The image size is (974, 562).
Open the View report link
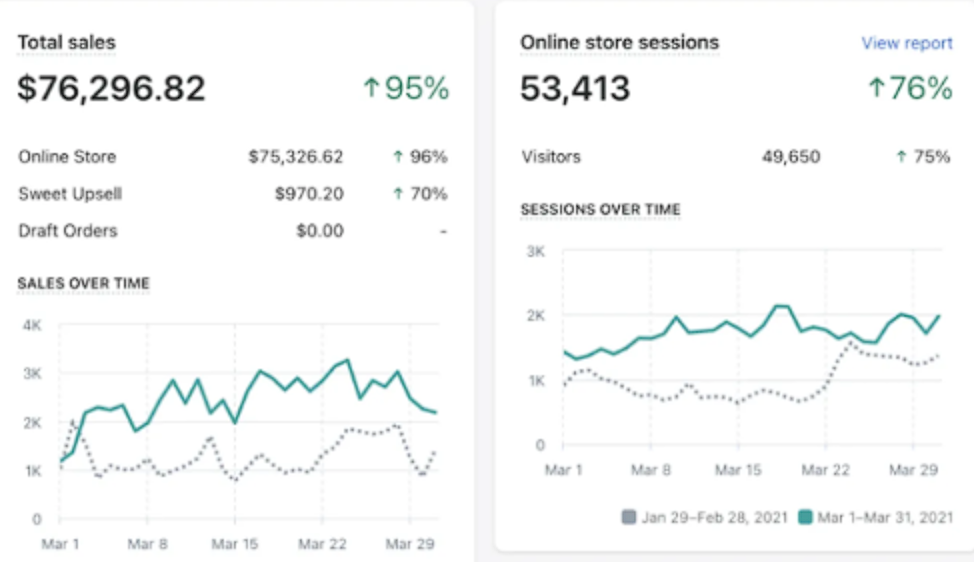[906, 43]
